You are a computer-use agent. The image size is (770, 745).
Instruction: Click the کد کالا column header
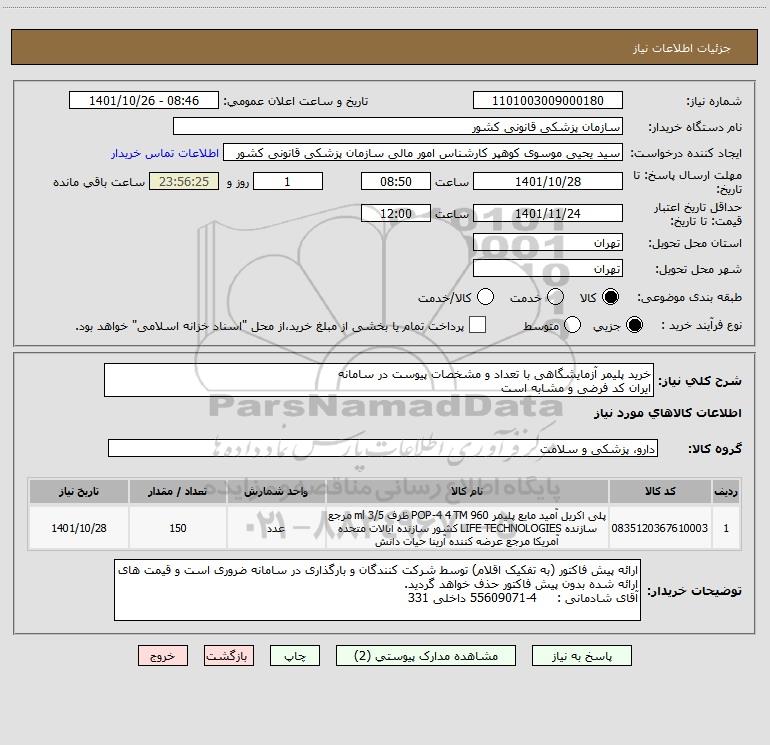coord(660,491)
